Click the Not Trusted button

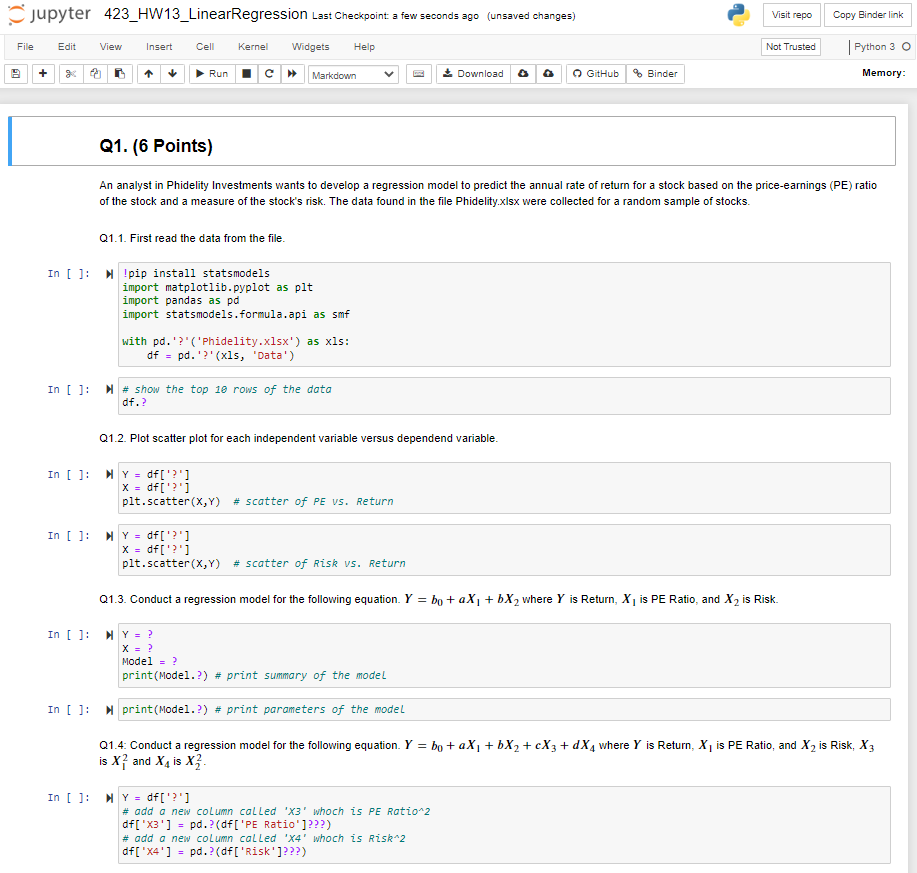point(791,47)
